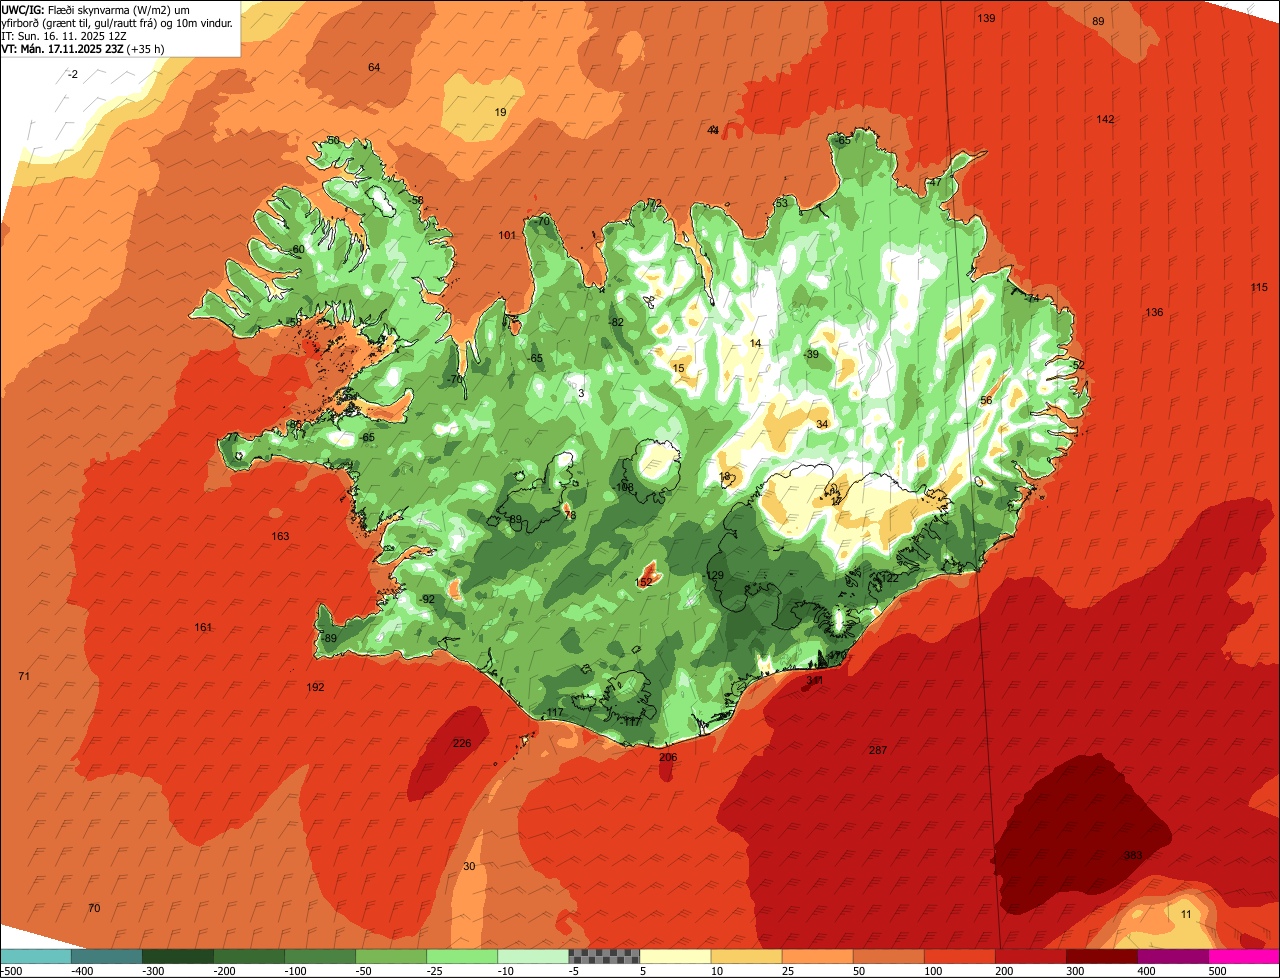Select the -50 to -25 legend swatch

click(x=391, y=955)
